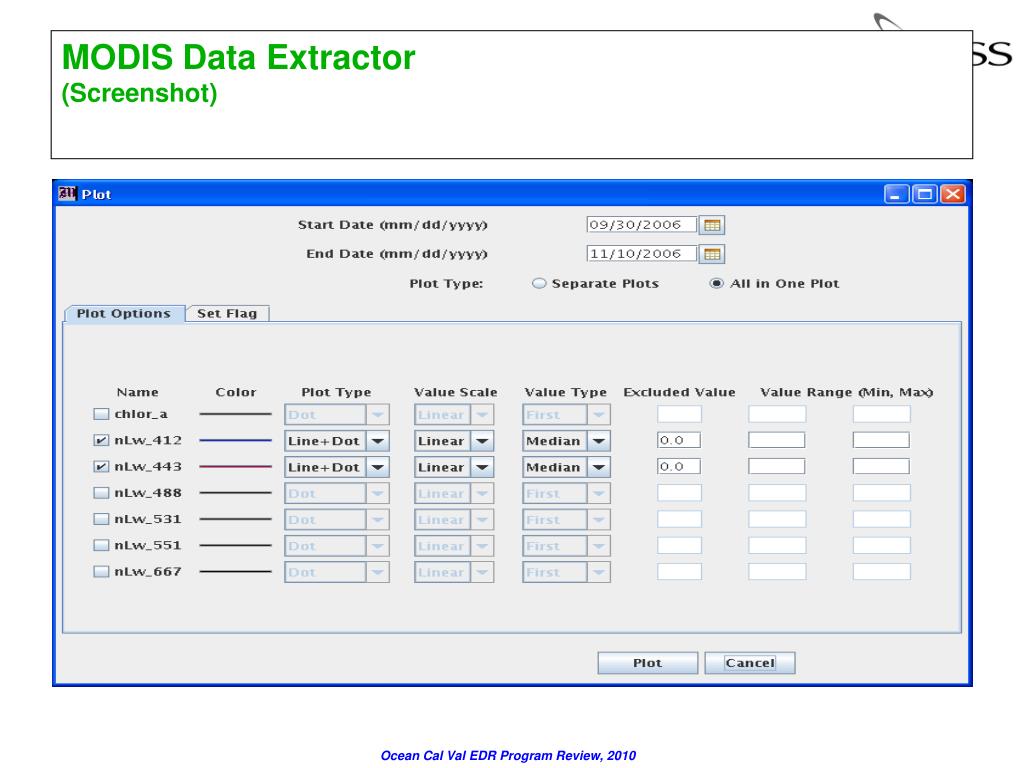This screenshot has width=1024, height=768.
Task: Open the nLw_551 Value Scale dropdown
Action: coord(454,546)
